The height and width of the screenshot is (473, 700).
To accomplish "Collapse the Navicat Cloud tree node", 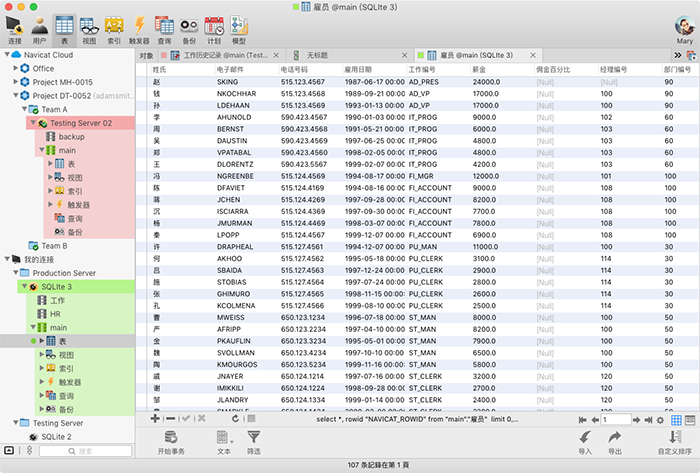I will [x=7, y=54].
